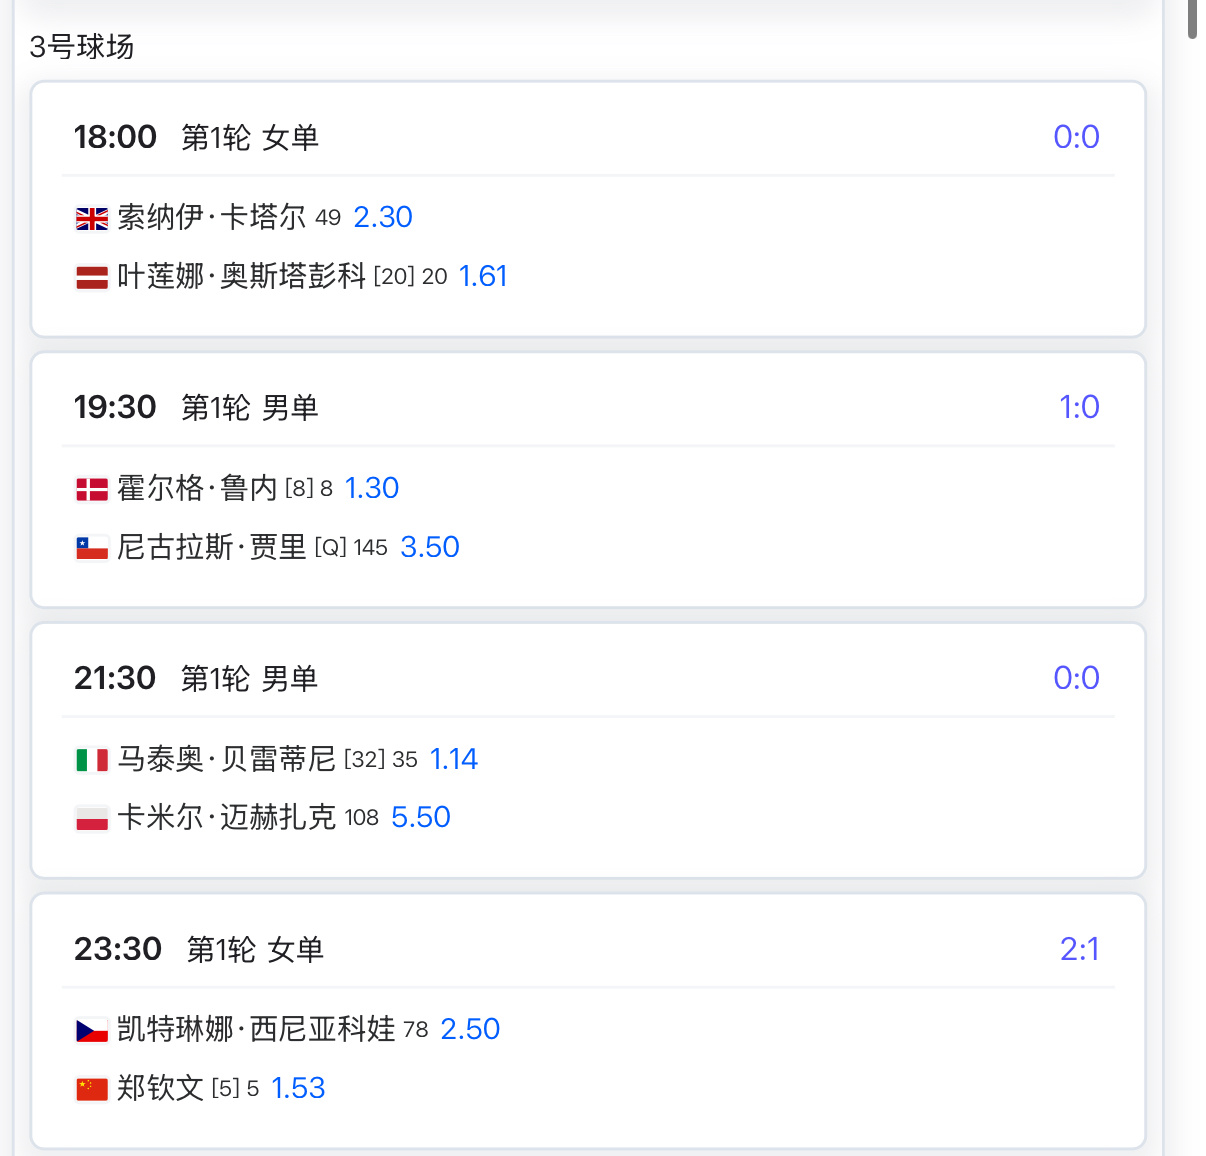Click the Czech flag beside 凯特琳娜·西尼亚科娃
Image resolution: width=1206 pixels, height=1156 pixels.
click(92, 1030)
